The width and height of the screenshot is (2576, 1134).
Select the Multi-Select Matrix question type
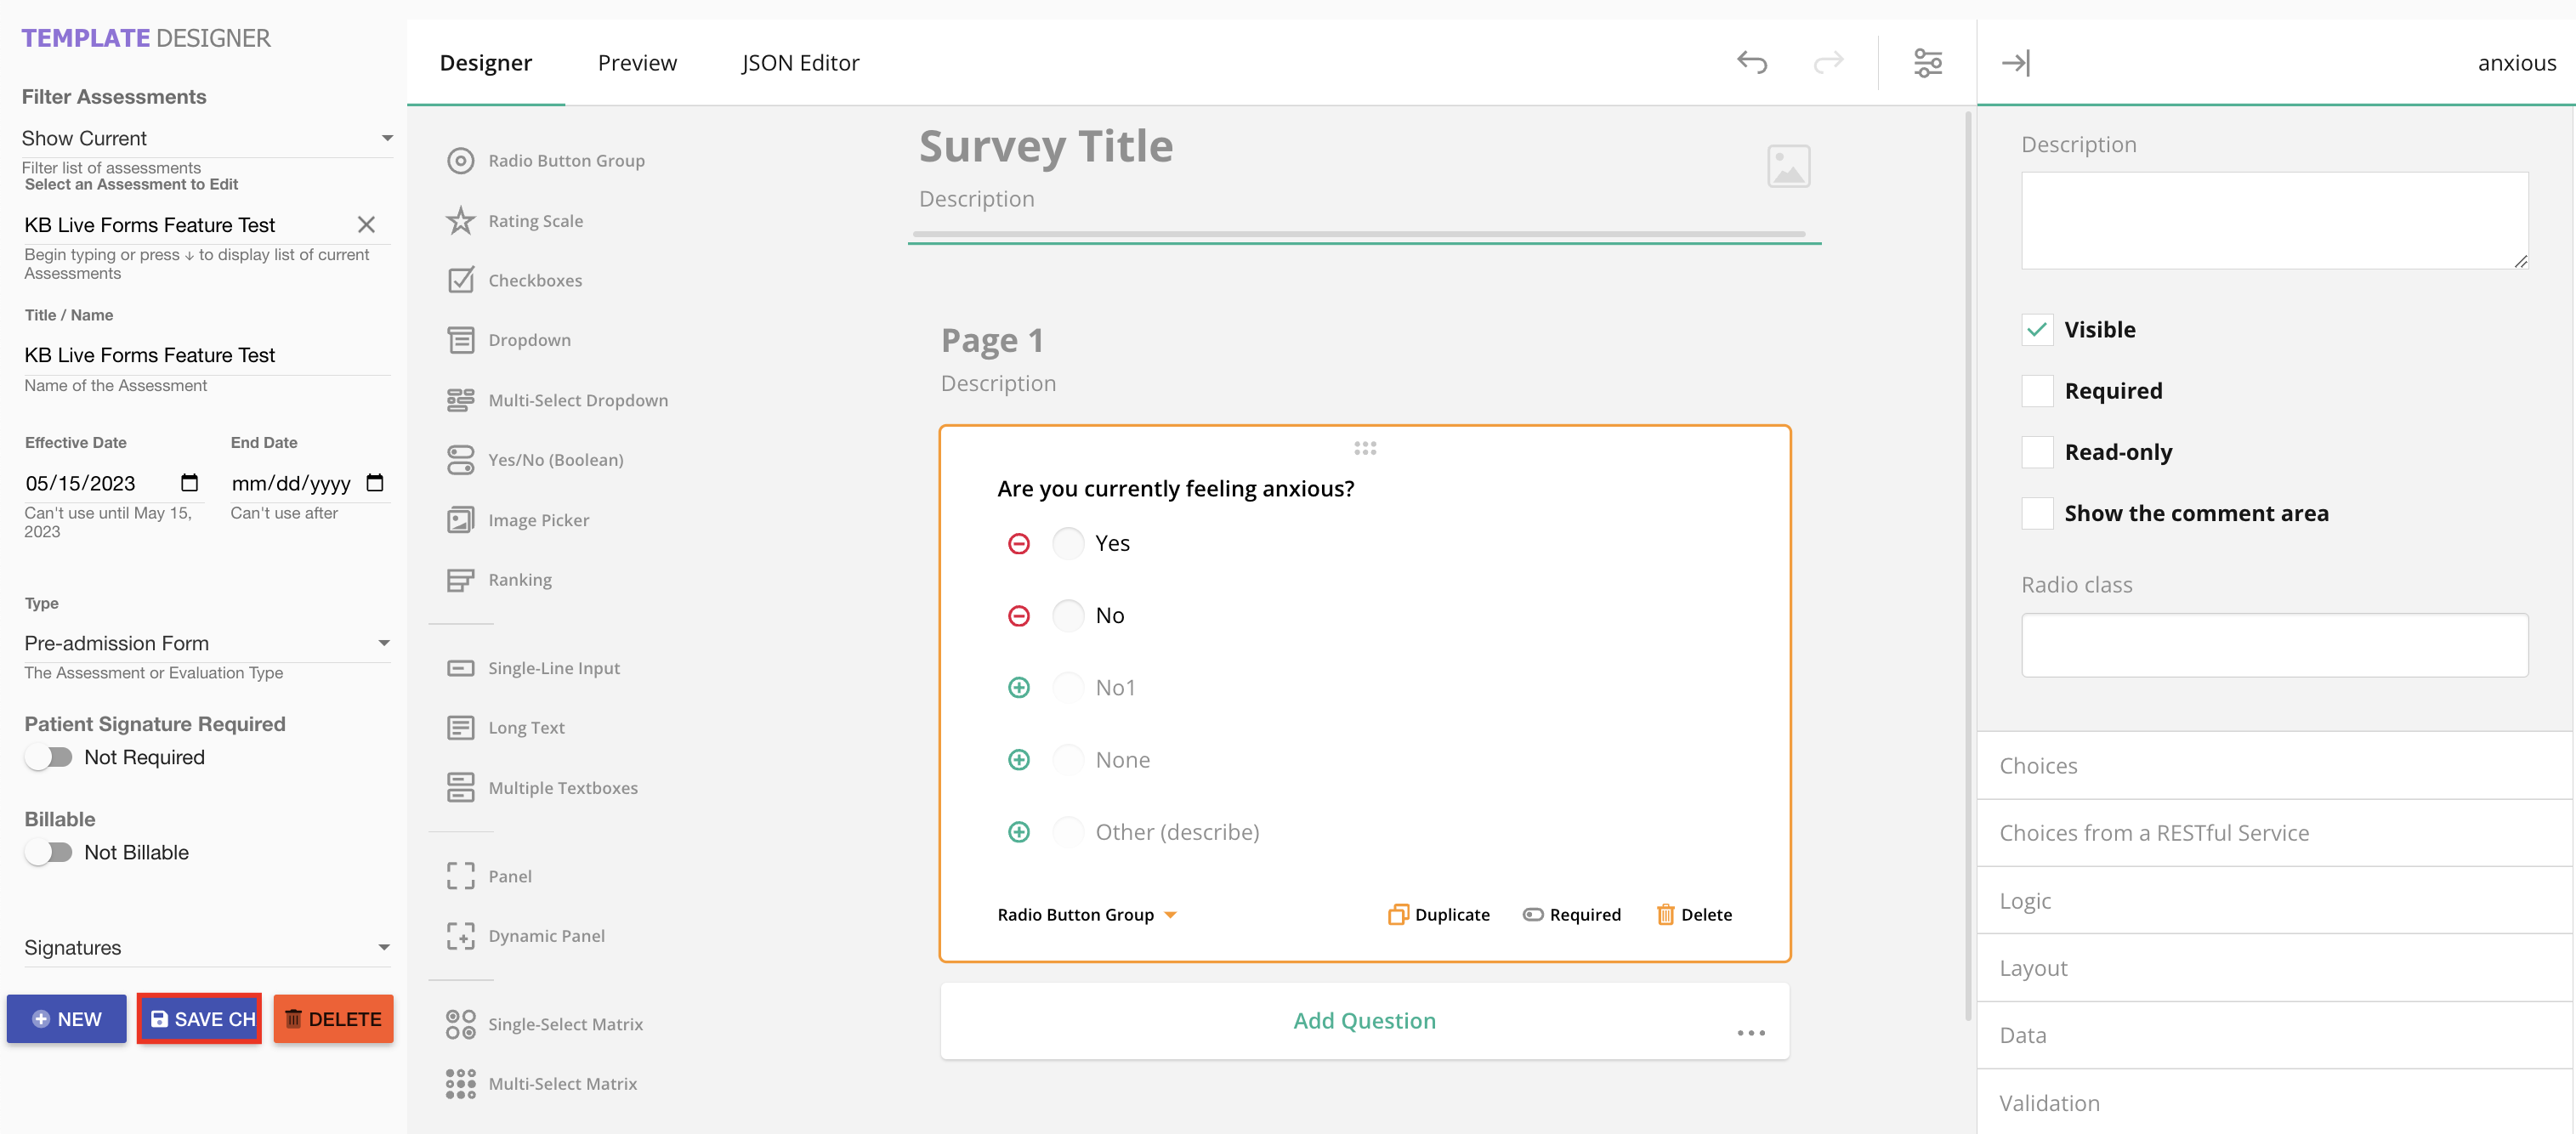(x=562, y=1083)
